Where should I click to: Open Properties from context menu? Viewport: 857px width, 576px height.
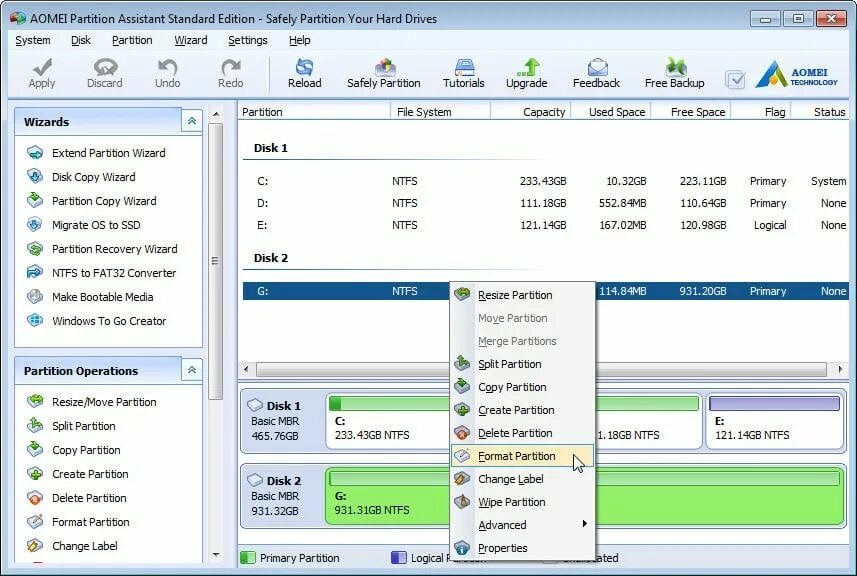point(523,548)
